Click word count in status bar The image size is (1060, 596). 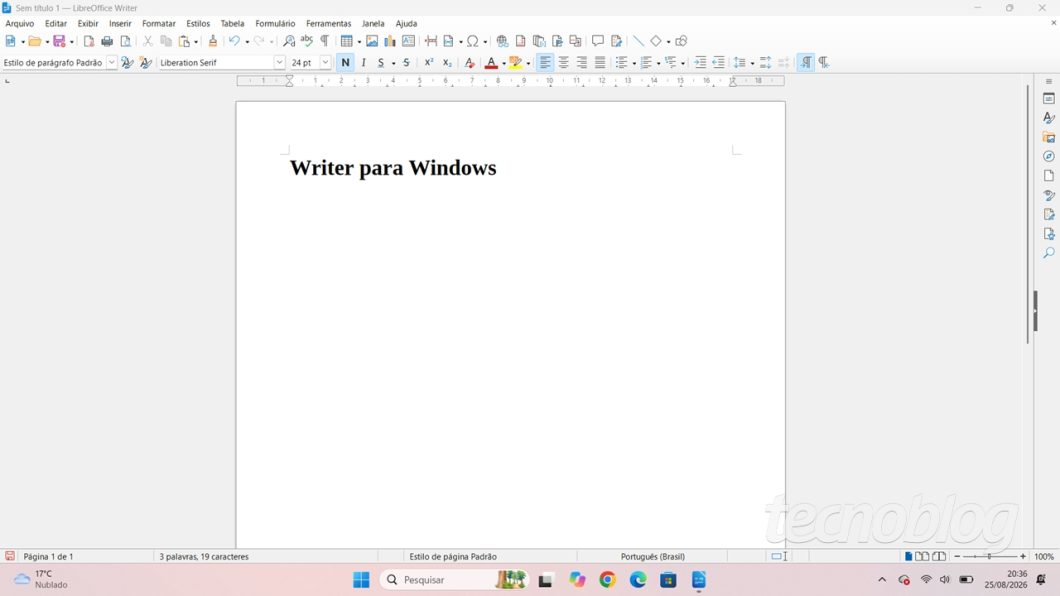[x=204, y=557]
